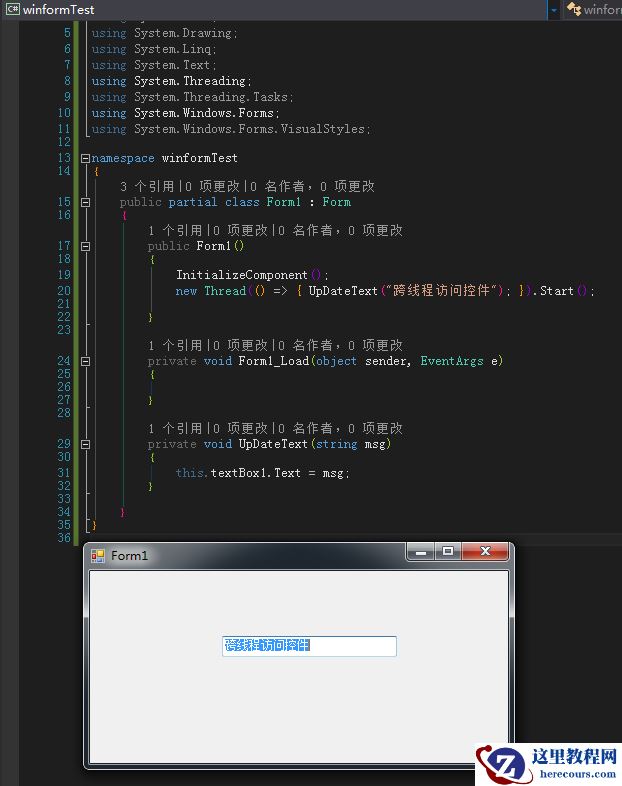
Task: Click 'EventArgs' type in Form1_Load signature
Action: 452,361
